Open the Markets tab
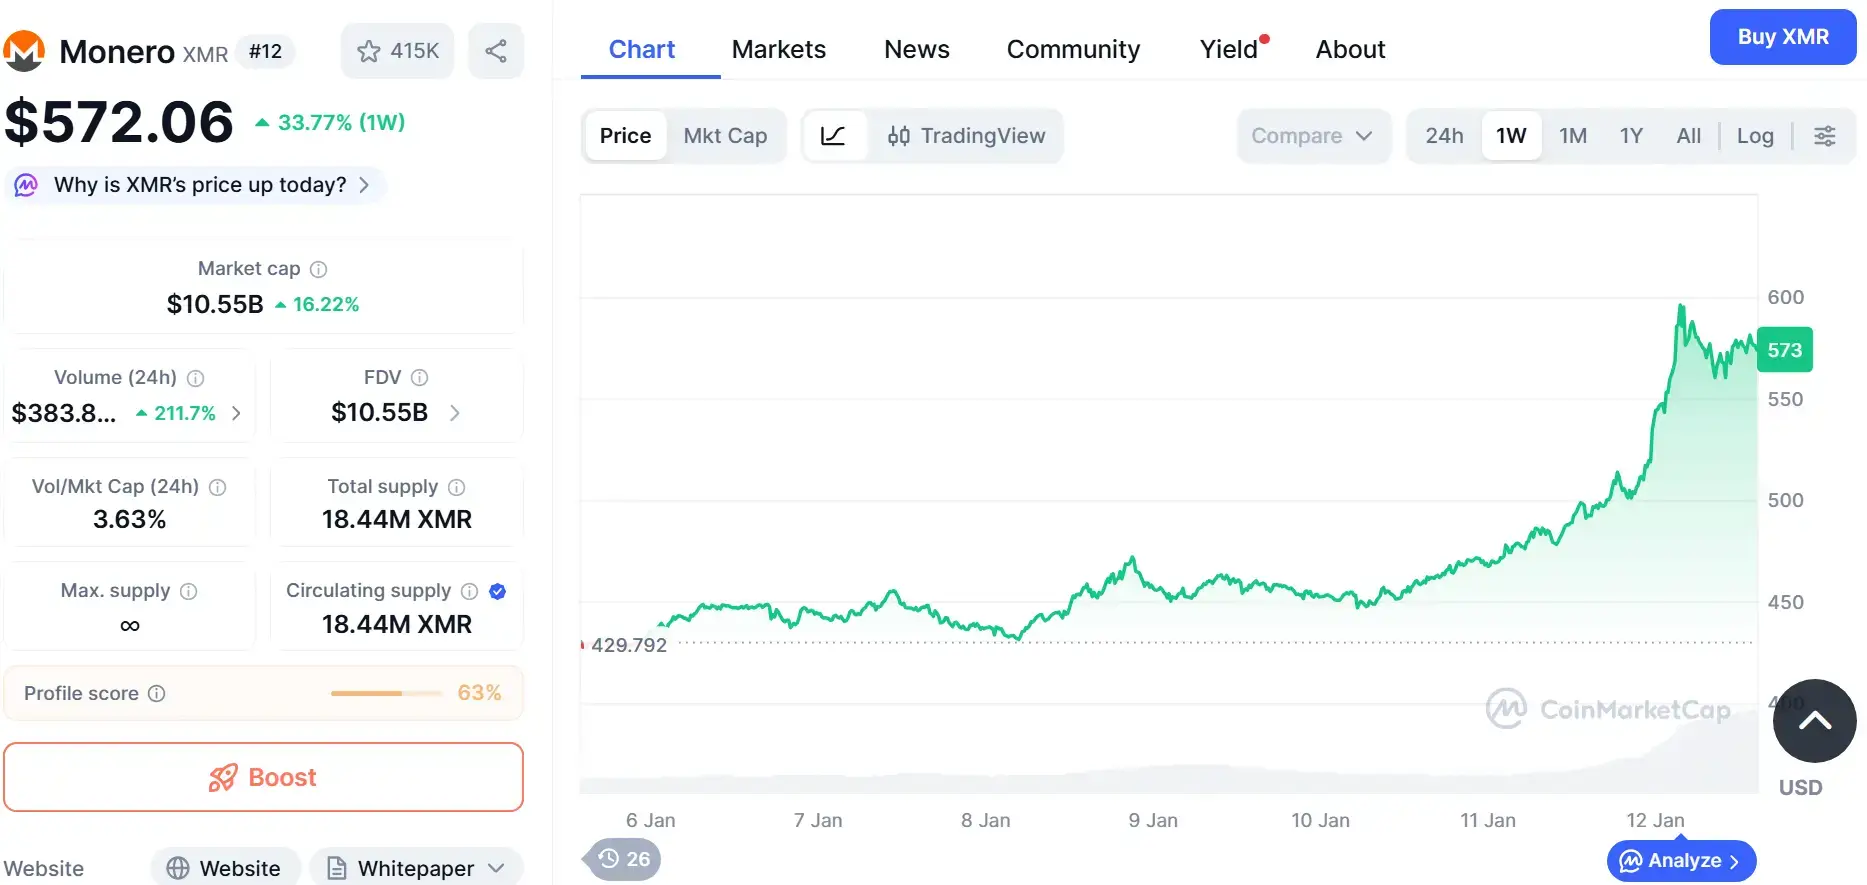 click(778, 49)
